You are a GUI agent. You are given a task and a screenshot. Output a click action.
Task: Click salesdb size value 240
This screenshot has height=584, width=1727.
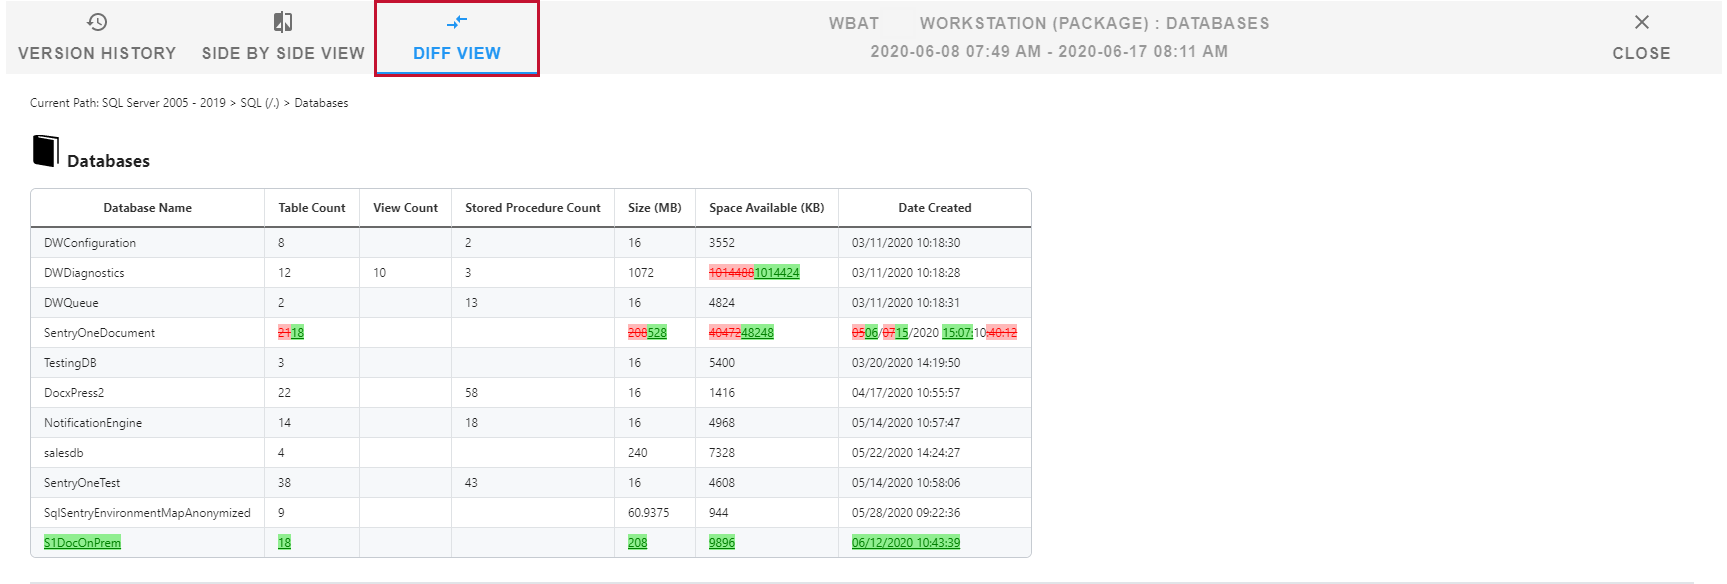(x=637, y=453)
